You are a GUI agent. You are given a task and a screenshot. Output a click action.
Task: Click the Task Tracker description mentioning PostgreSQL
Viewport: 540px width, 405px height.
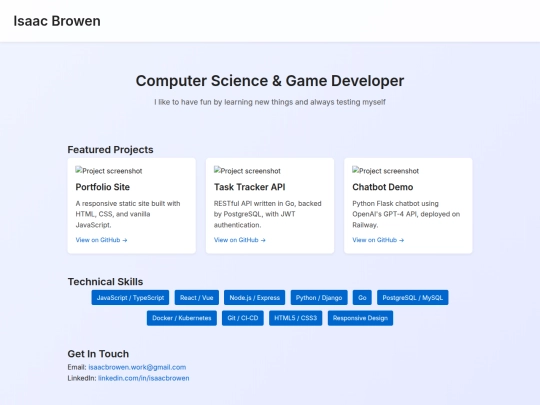(x=268, y=214)
